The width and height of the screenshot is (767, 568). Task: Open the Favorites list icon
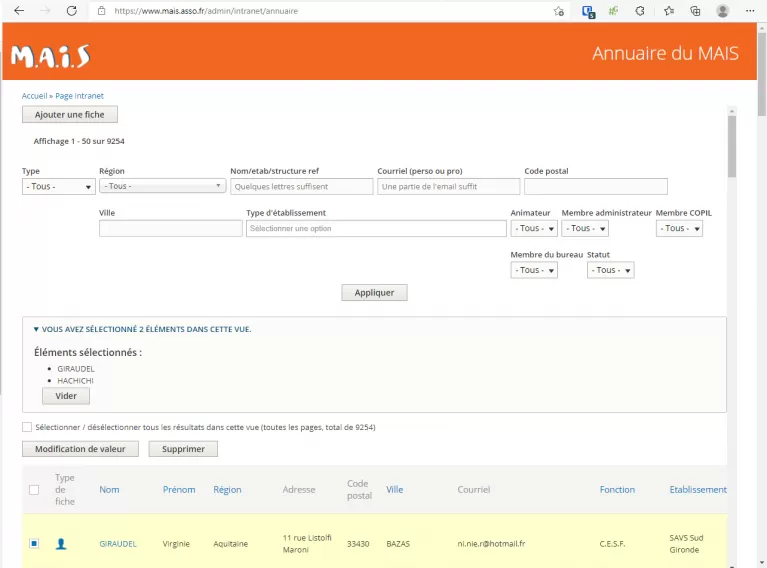pyautogui.click(x=669, y=11)
